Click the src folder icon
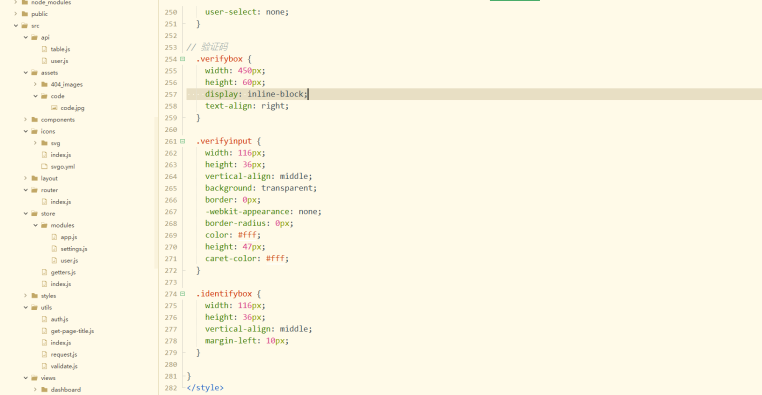Image resolution: width=762 pixels, height=395 pixels. tap(25, 26)
